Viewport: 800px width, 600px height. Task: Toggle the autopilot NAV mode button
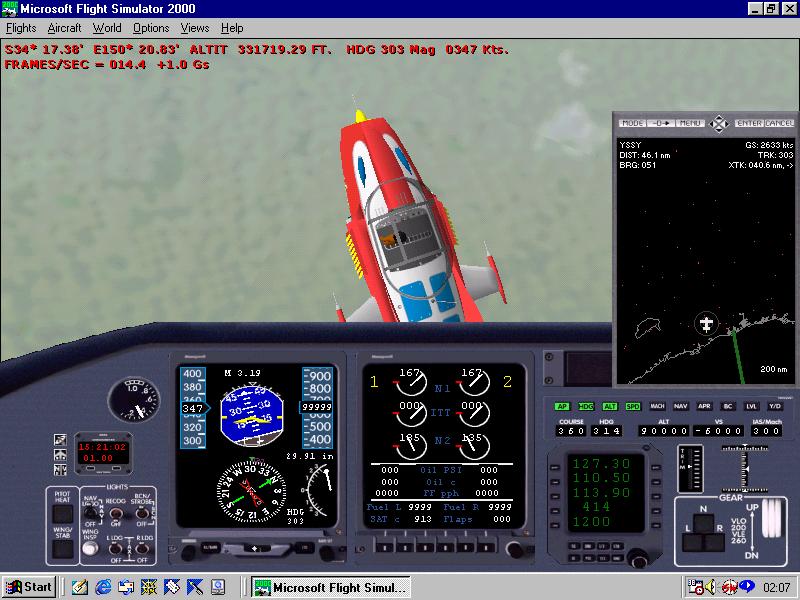(x=681, y=407)
